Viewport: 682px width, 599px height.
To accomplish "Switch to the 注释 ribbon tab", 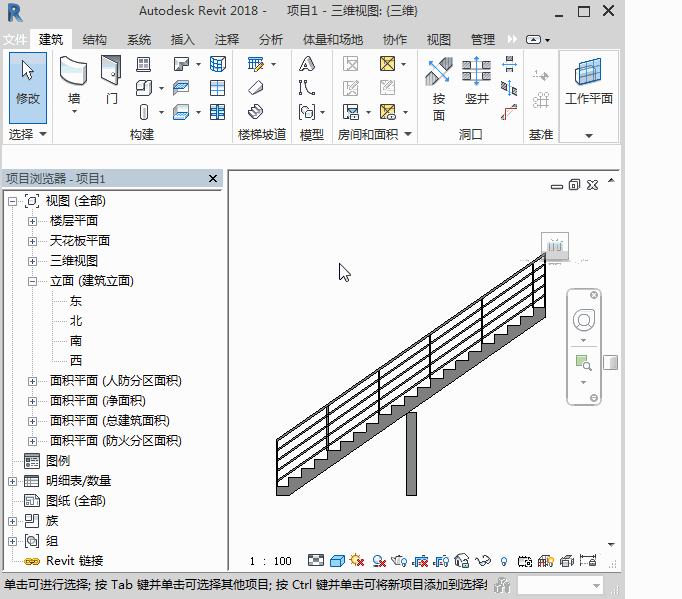I will (227, 40).
